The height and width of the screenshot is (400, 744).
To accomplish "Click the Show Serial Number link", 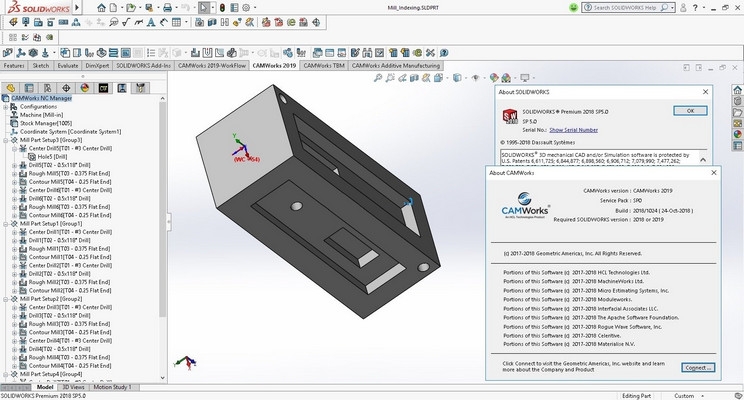I will pos(573,130).
